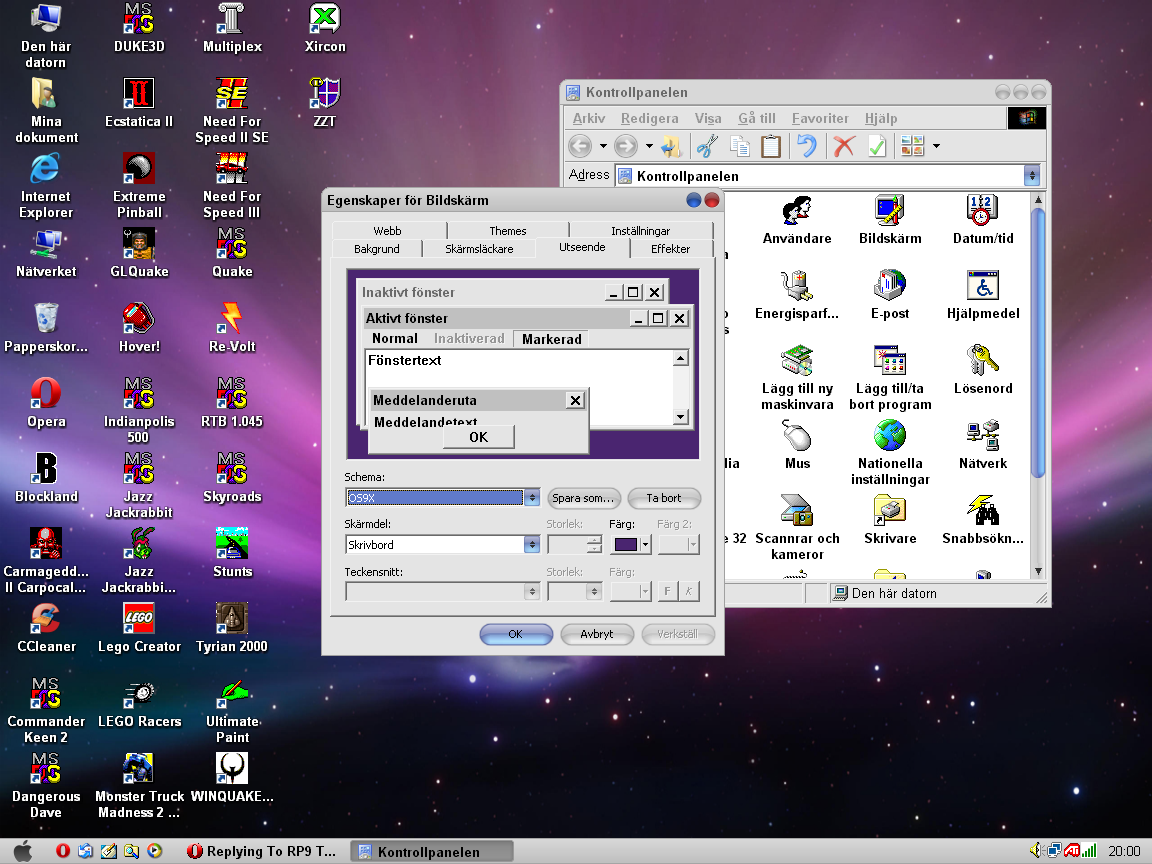This screenshot has height=864, width=1152.
Task: Open the Adress bar dropdown
Action: (x=1031, y=174)
